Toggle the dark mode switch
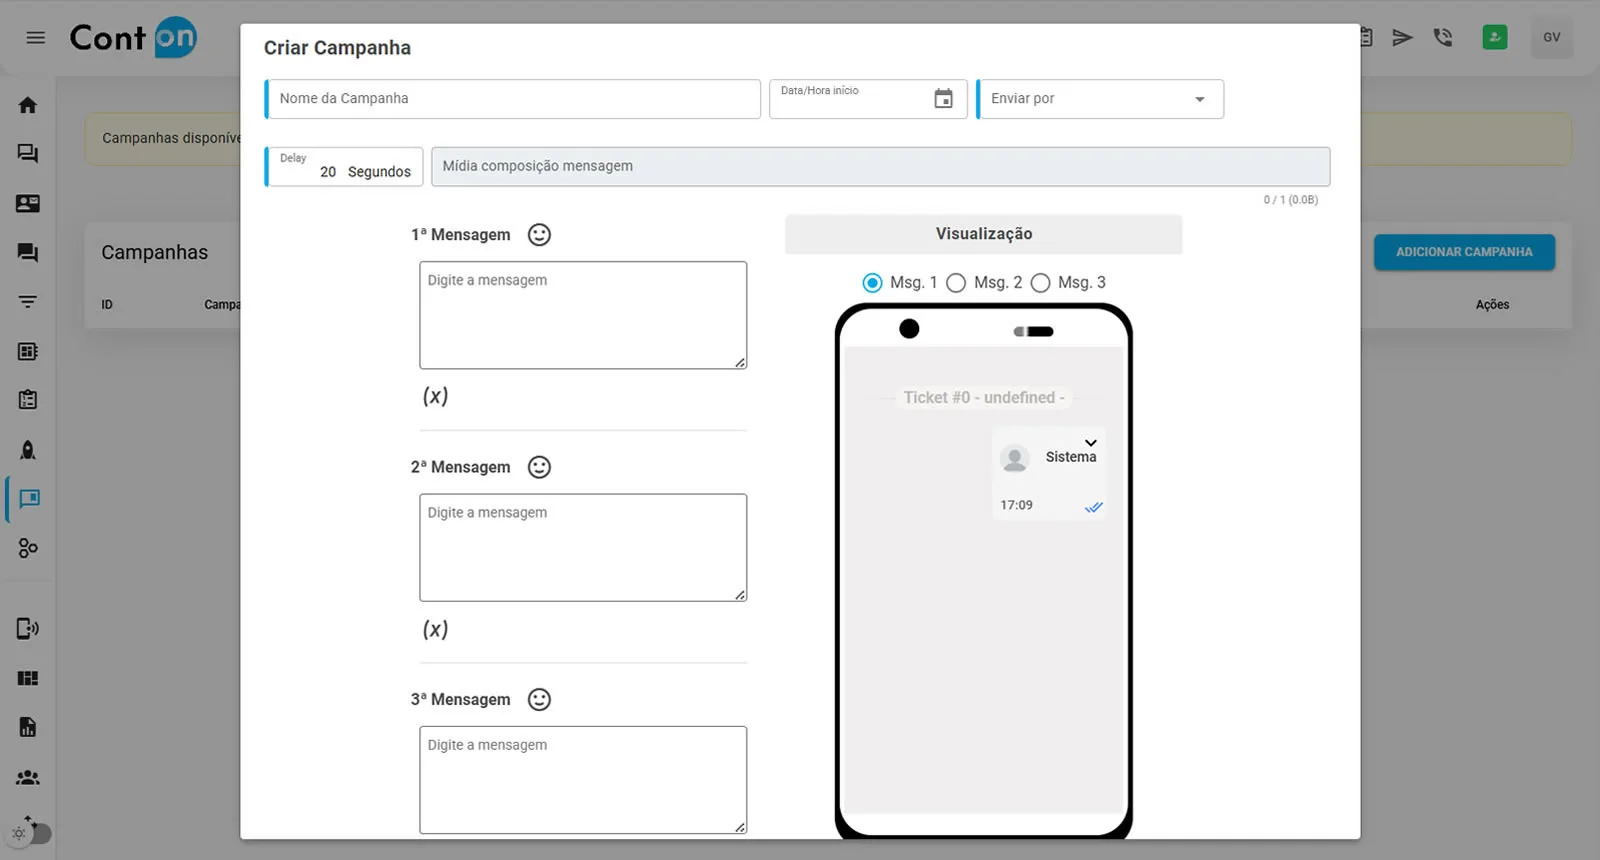 pos(30,832)
